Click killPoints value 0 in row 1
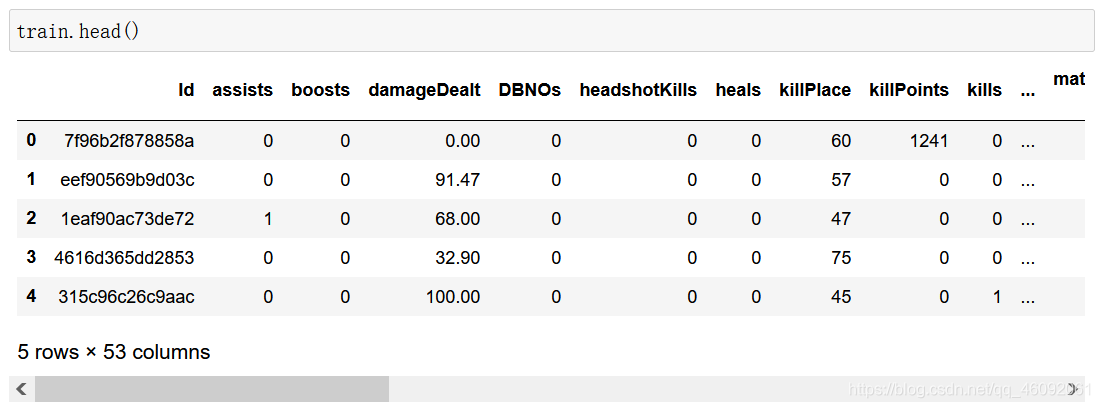 click(x=944, y=180)
